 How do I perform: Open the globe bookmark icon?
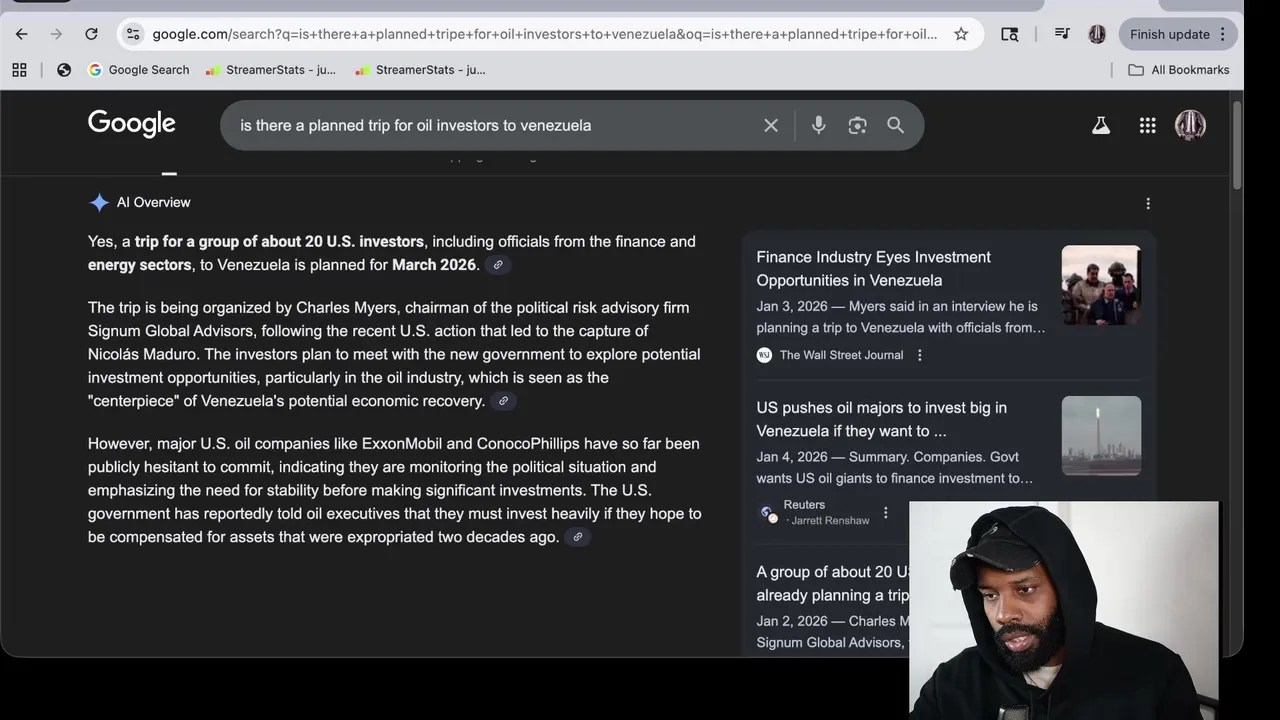coord(64,70)
